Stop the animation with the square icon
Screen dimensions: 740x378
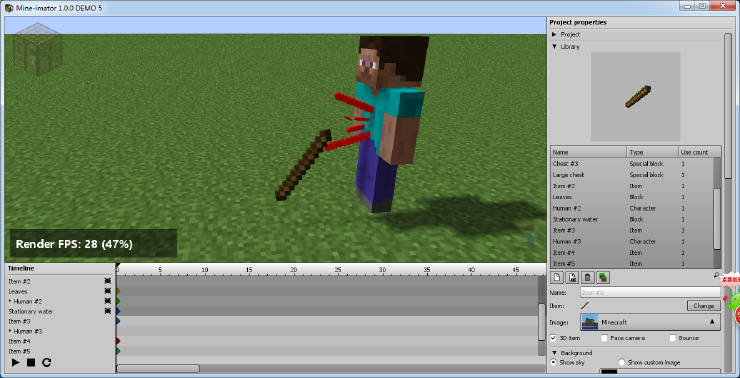click(31, 362)
